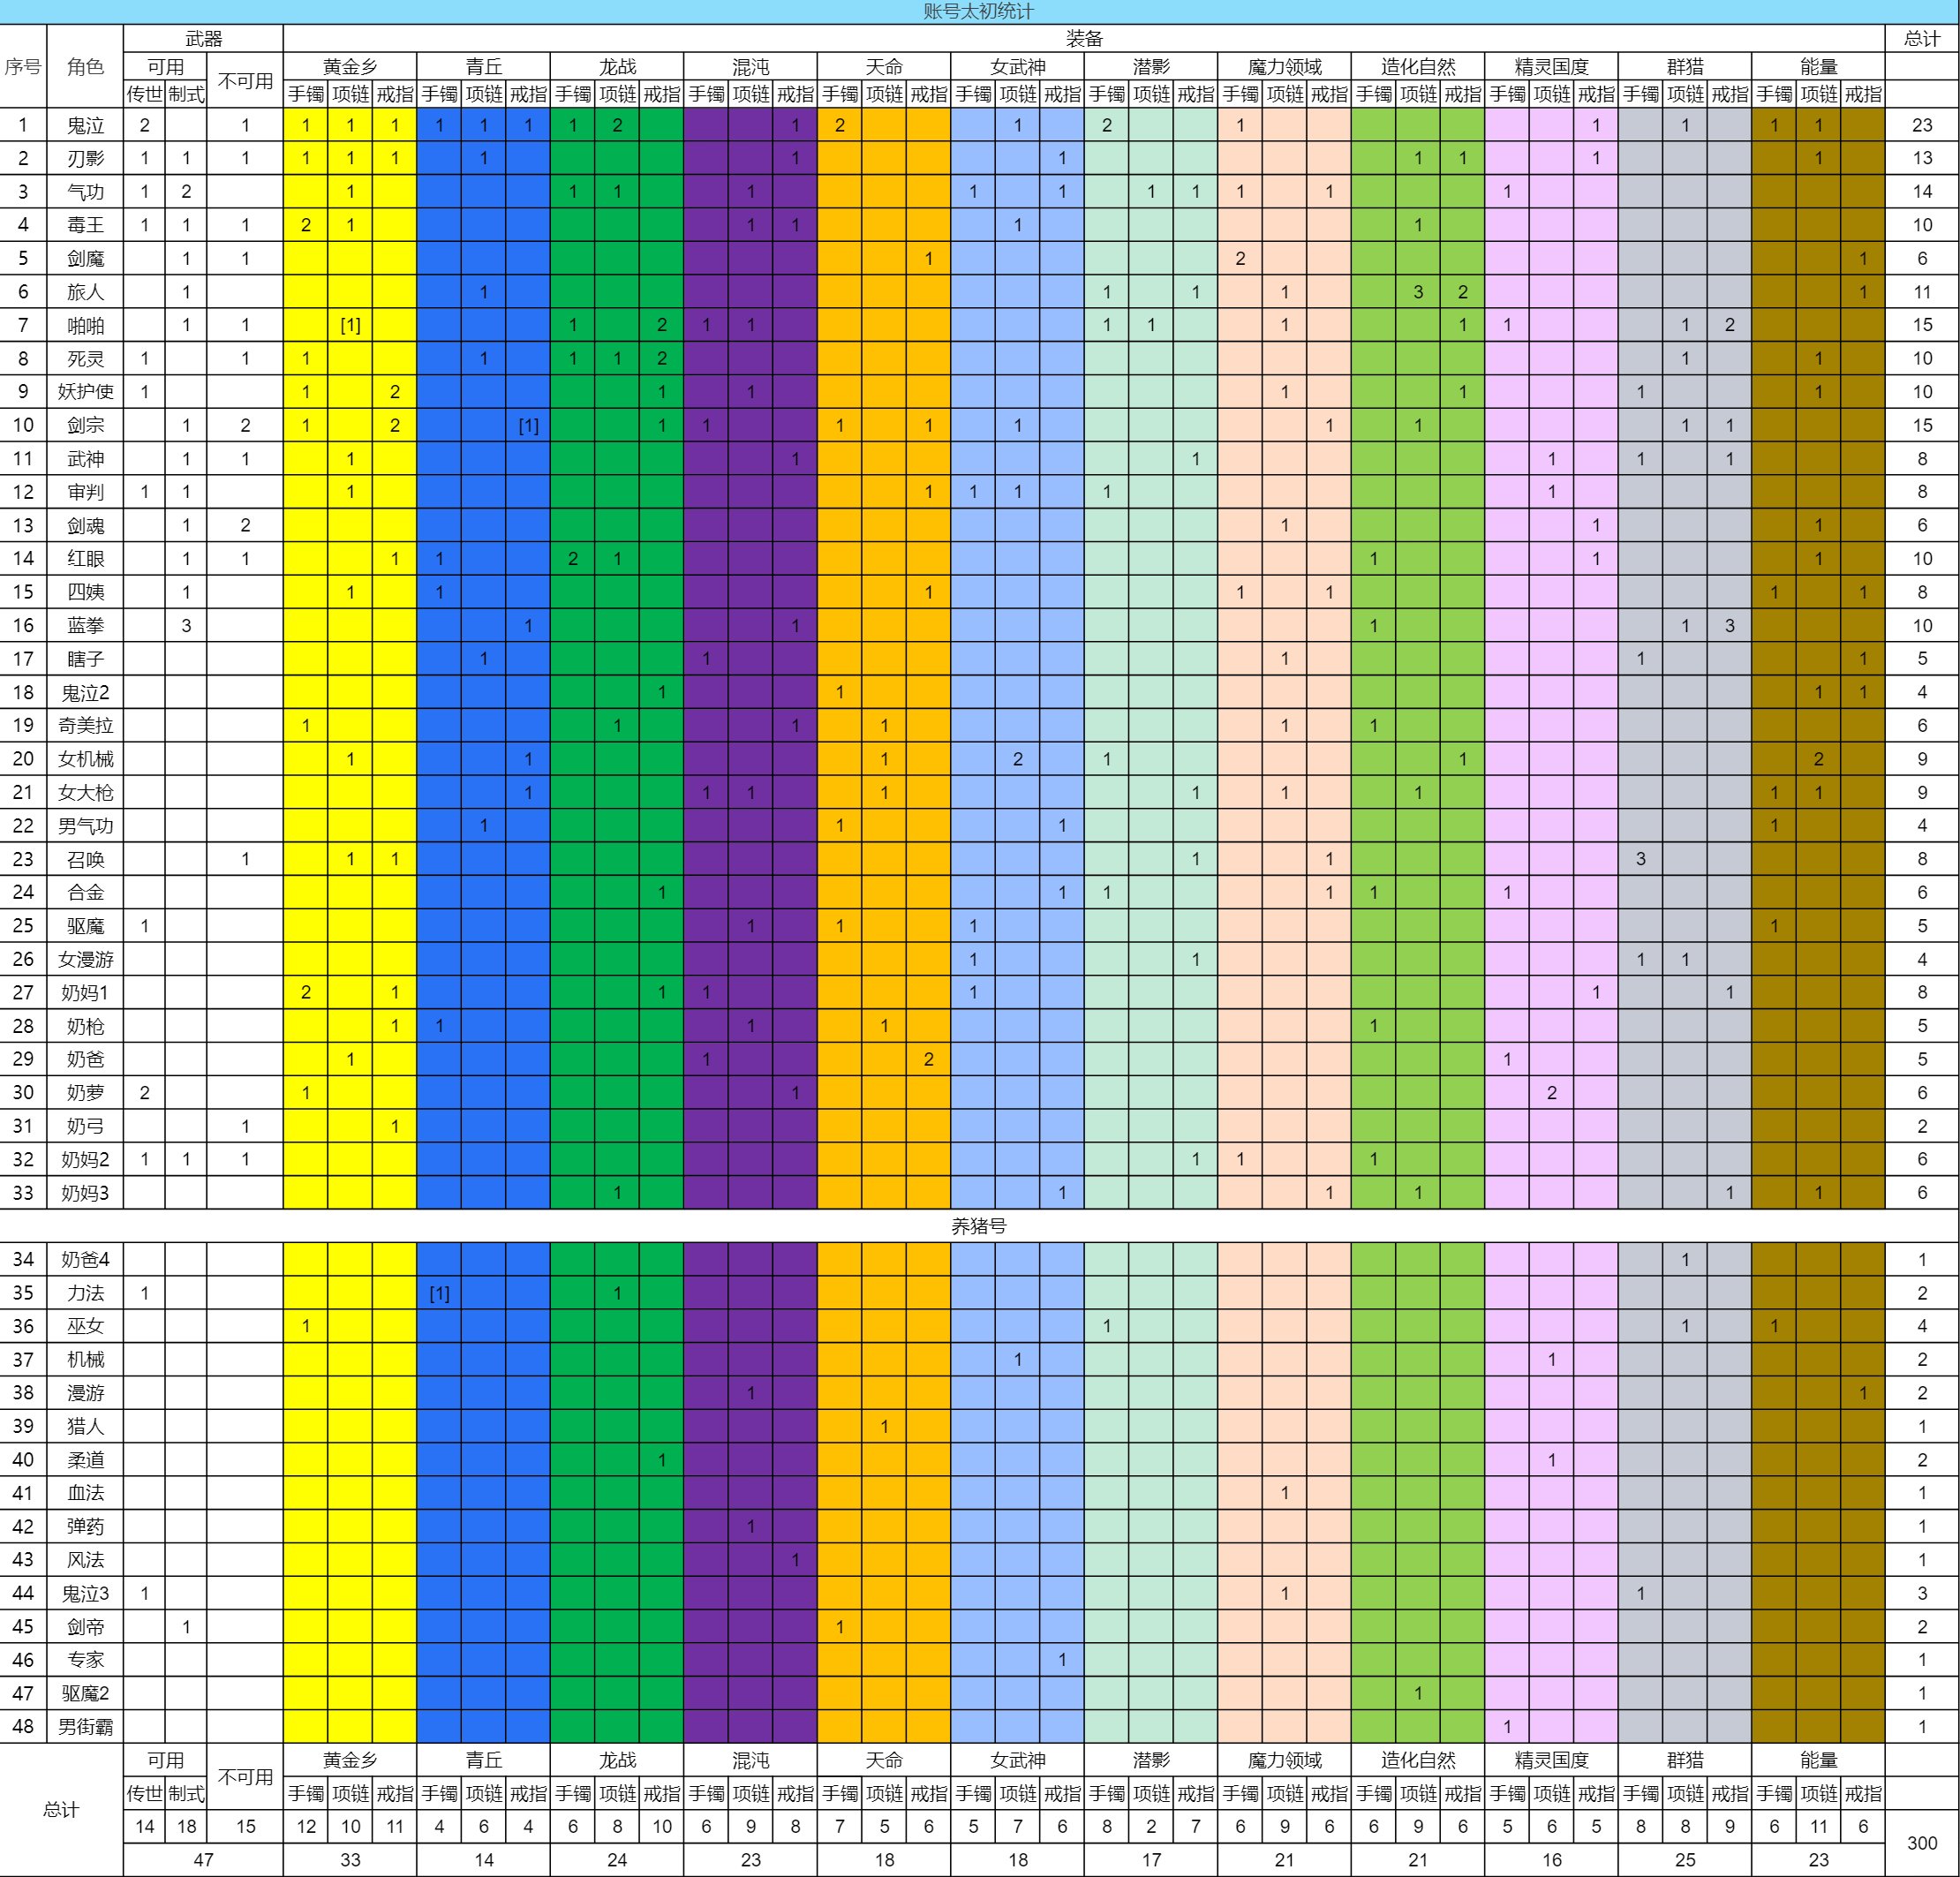The height and width of the screenshot is (1877, 1960).
Task: Click the 青丘 group header at top
Action: pyautogui.click(x=483, y=66)
